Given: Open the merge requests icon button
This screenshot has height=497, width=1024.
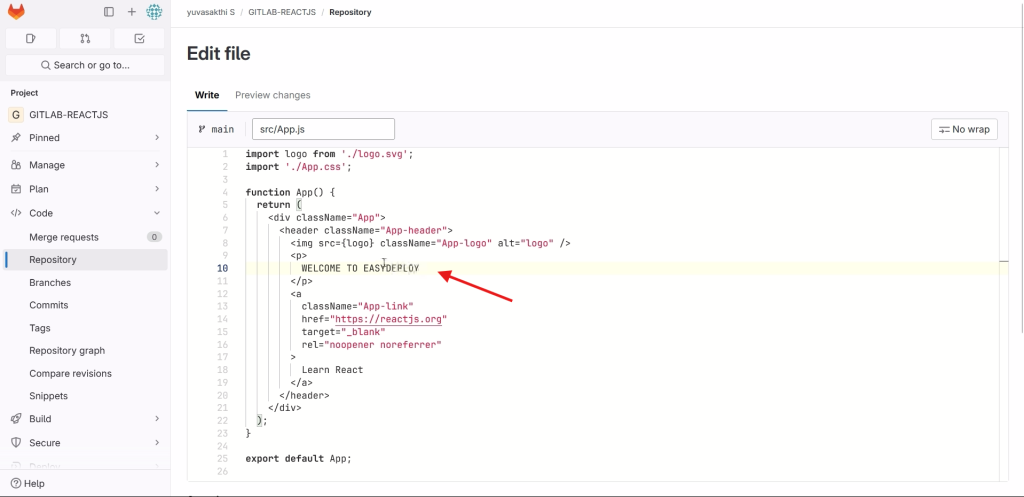Looking at the screenshot, I should (x=85, y=39).
